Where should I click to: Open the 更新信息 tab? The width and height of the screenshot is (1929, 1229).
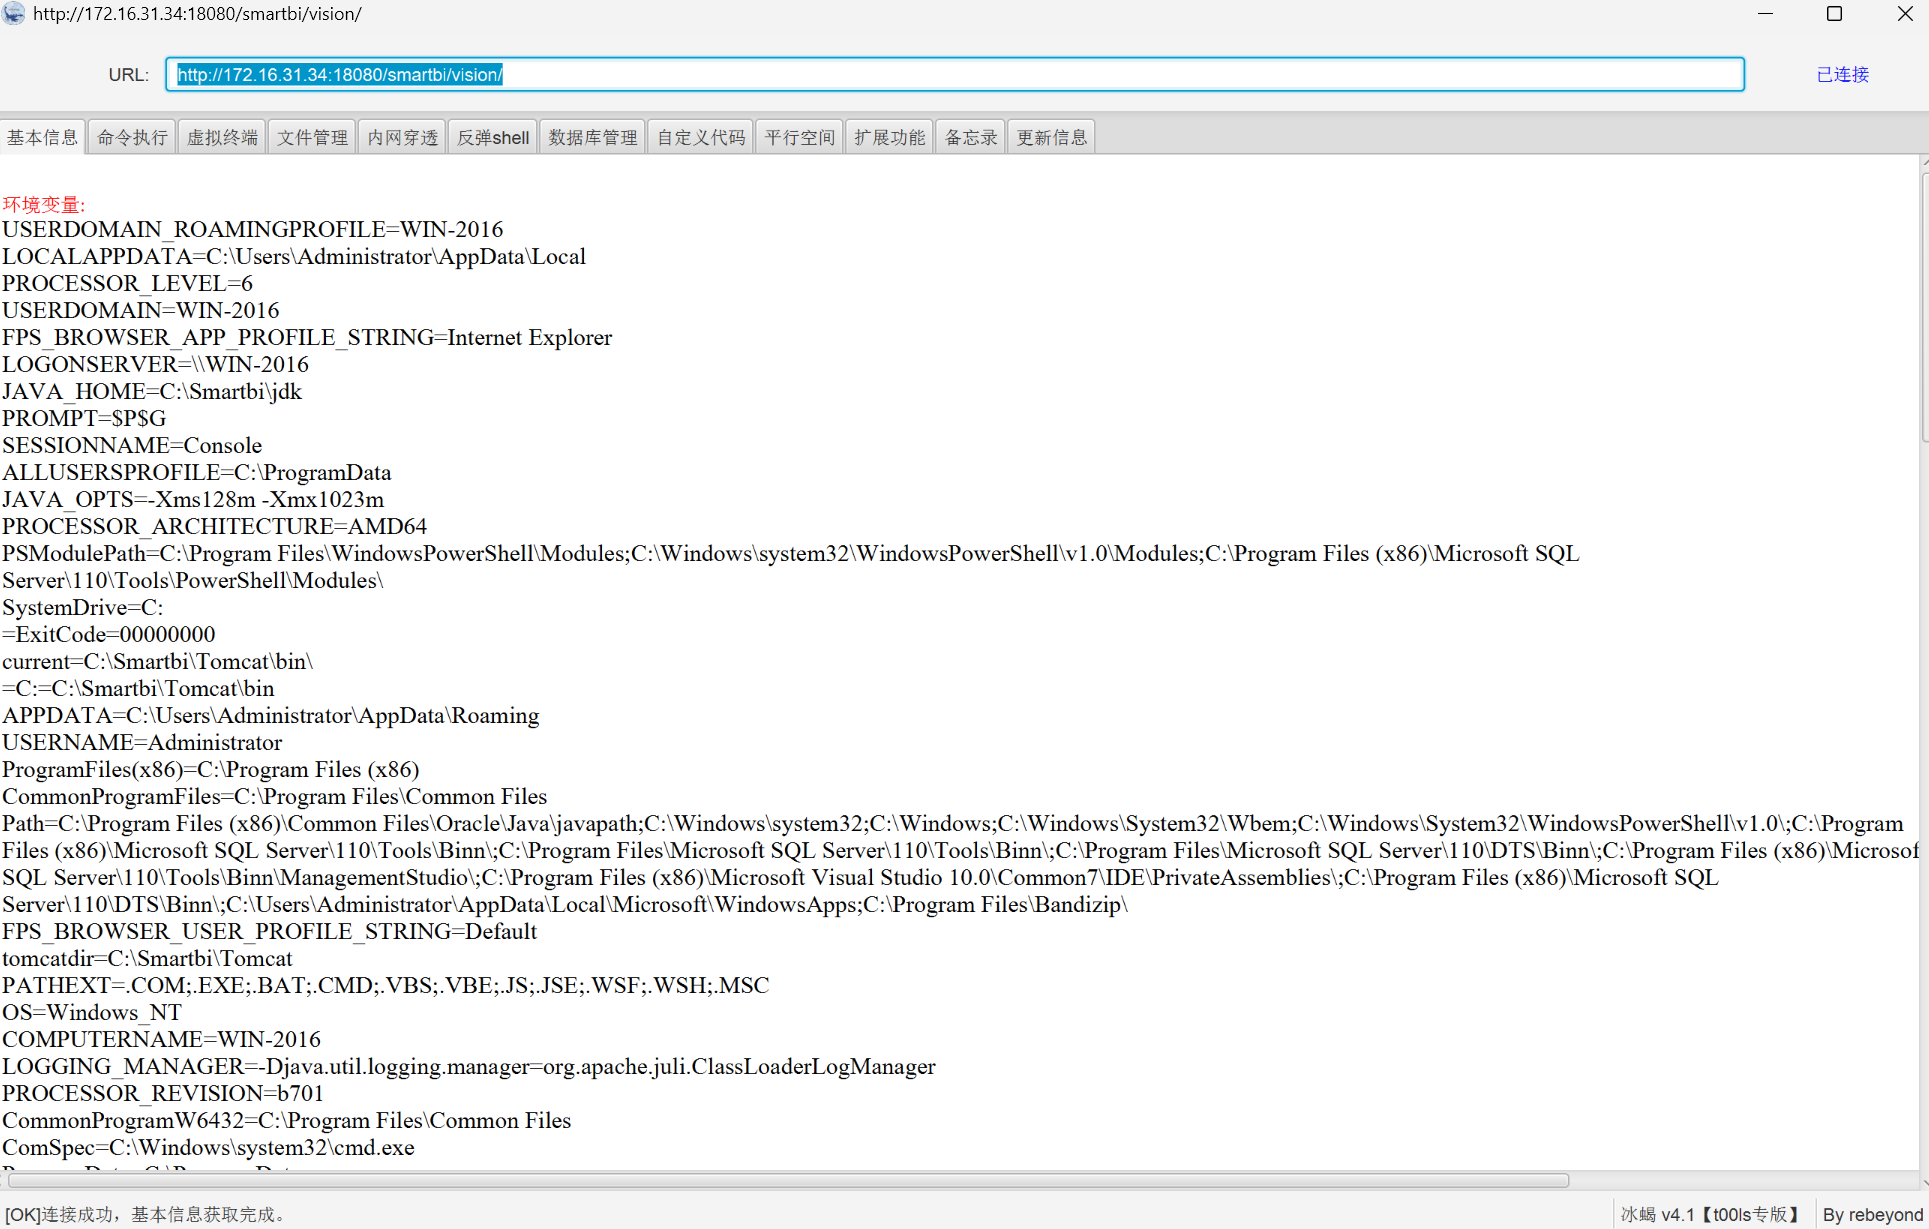coord(1051,137)
